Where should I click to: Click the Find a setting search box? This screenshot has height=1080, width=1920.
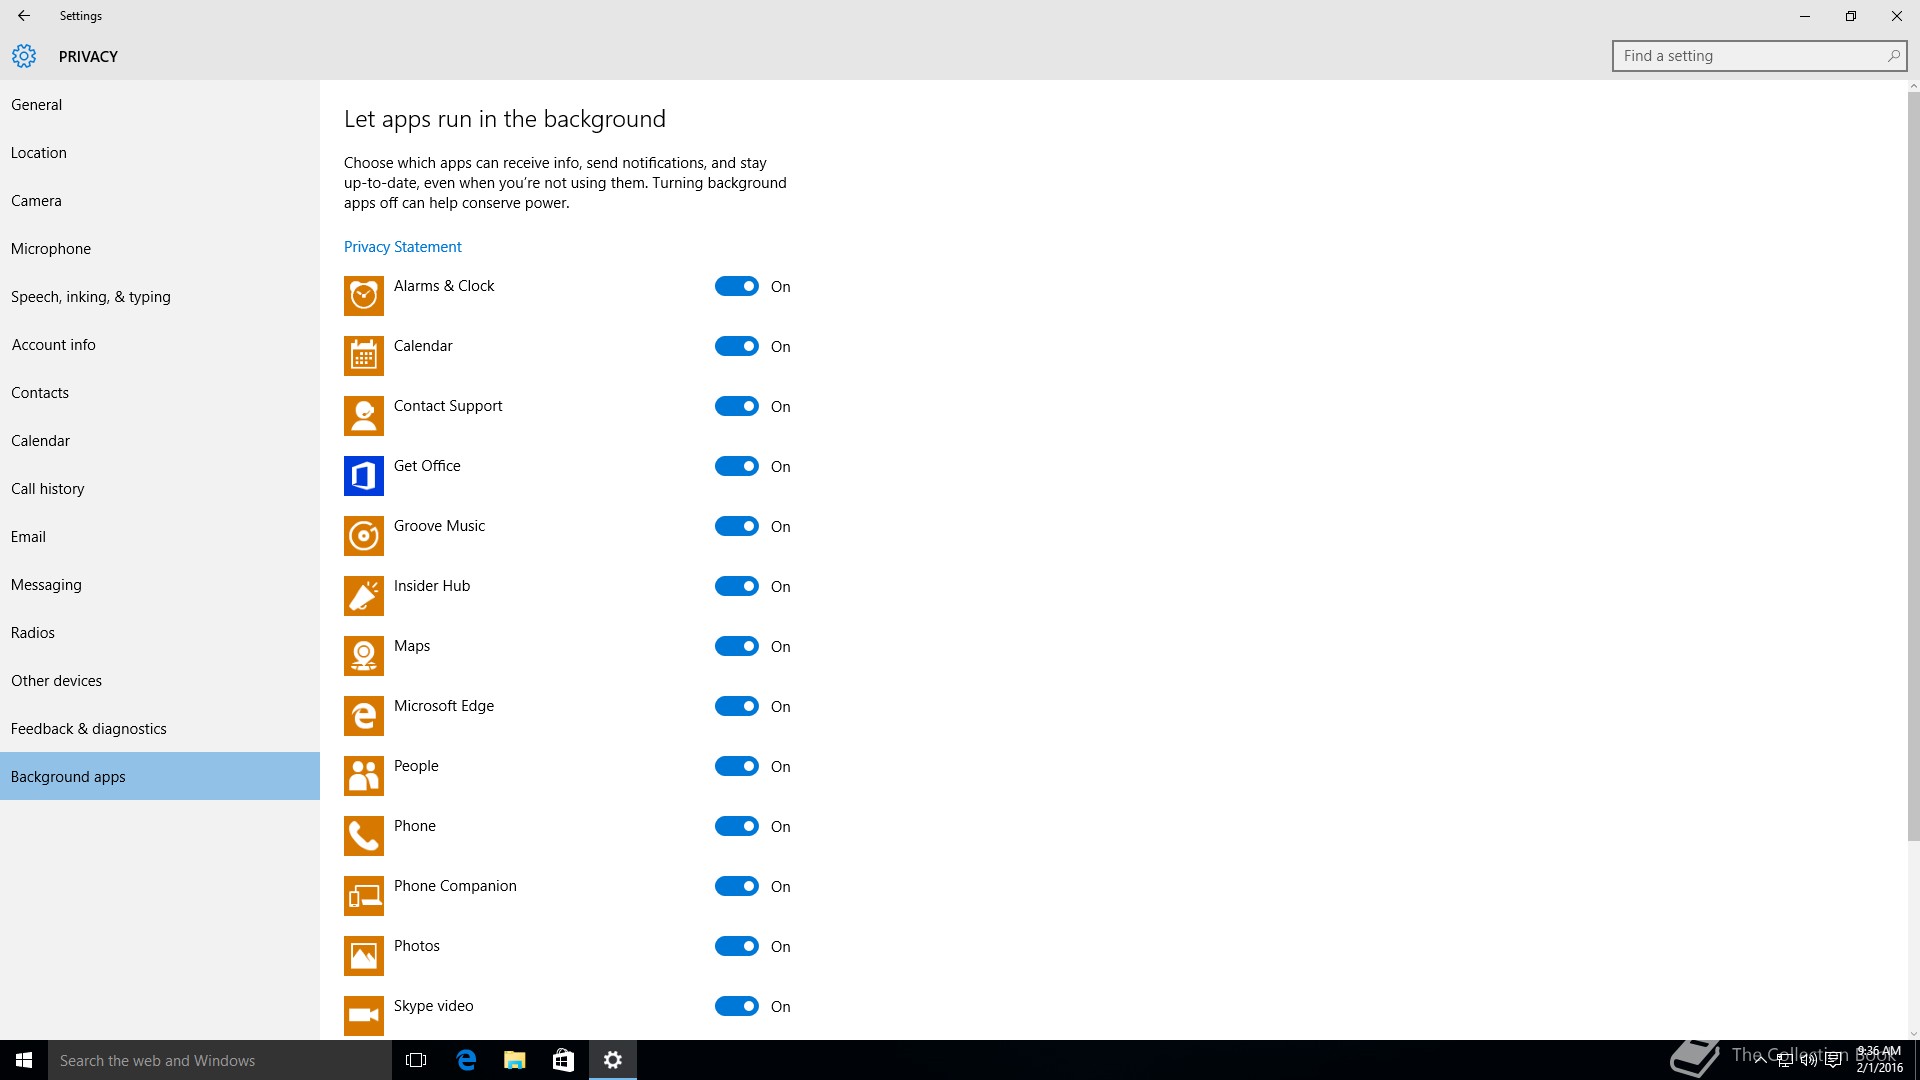(x=1750, y=56)
